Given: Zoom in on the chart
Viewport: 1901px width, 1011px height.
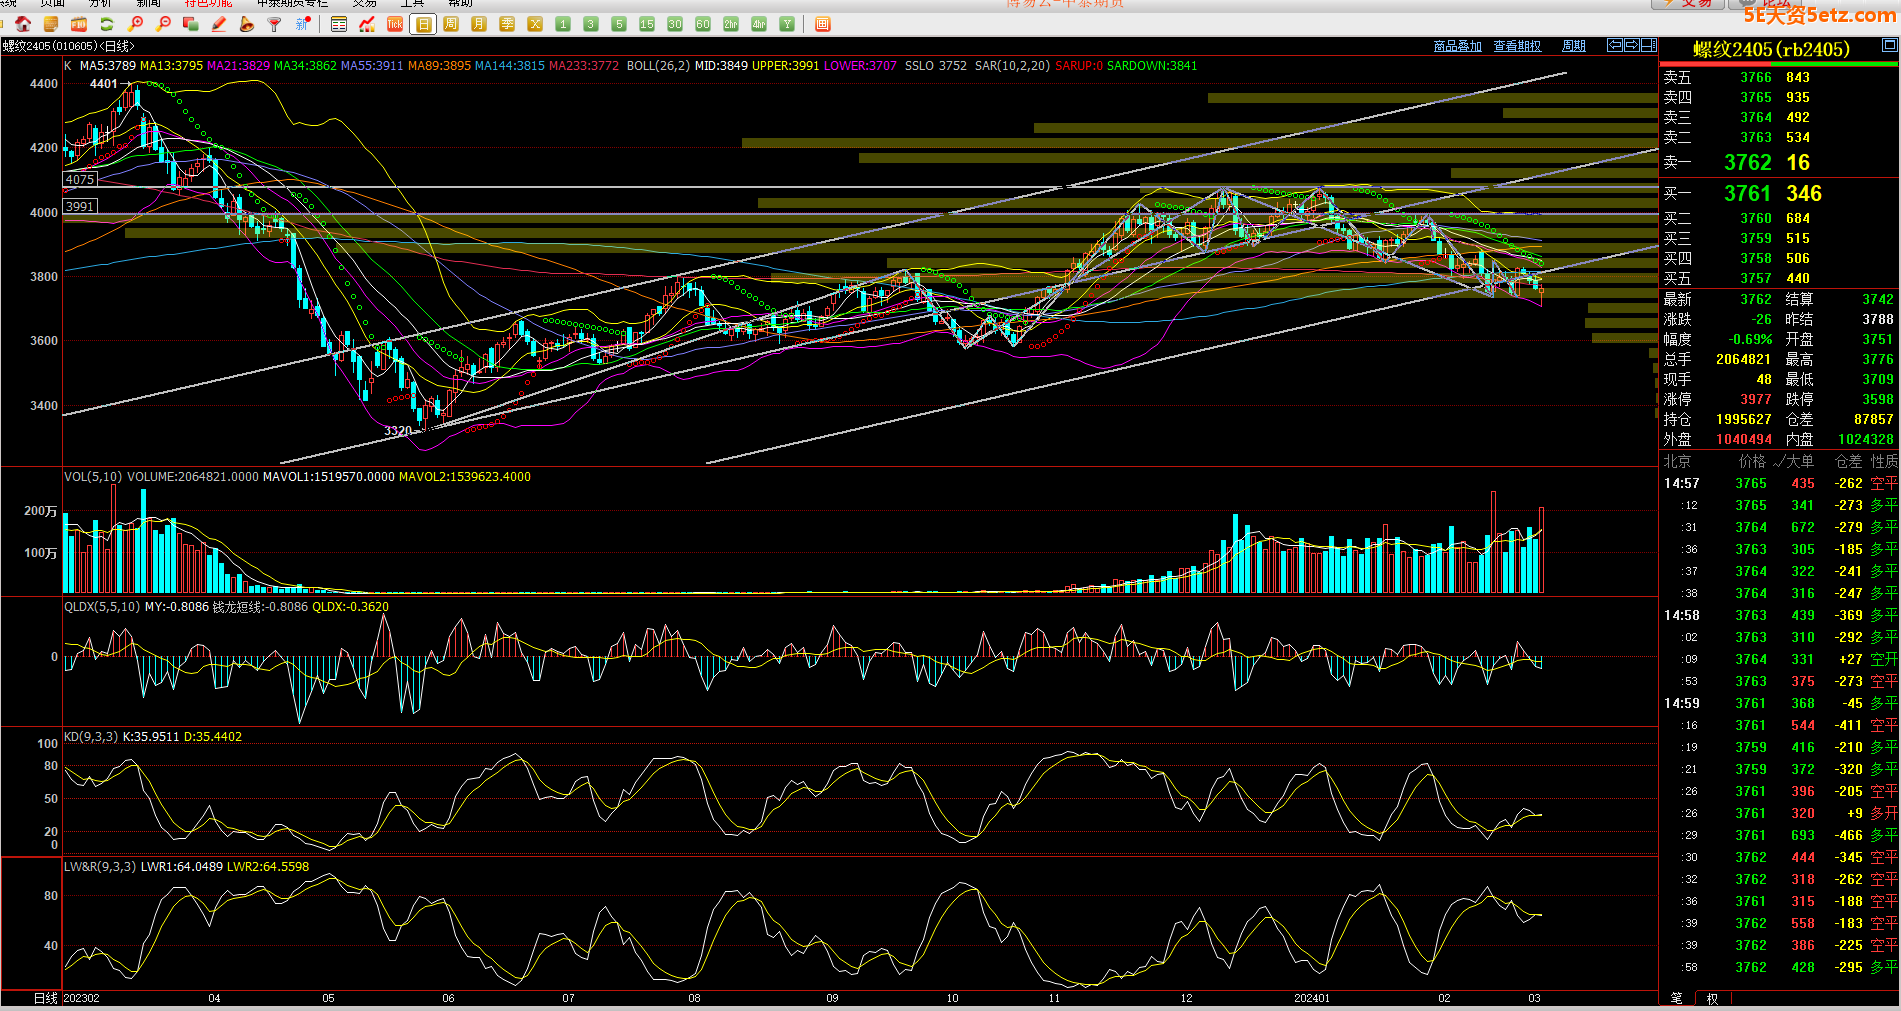Looking at the screenshot, I should point(136,24).
